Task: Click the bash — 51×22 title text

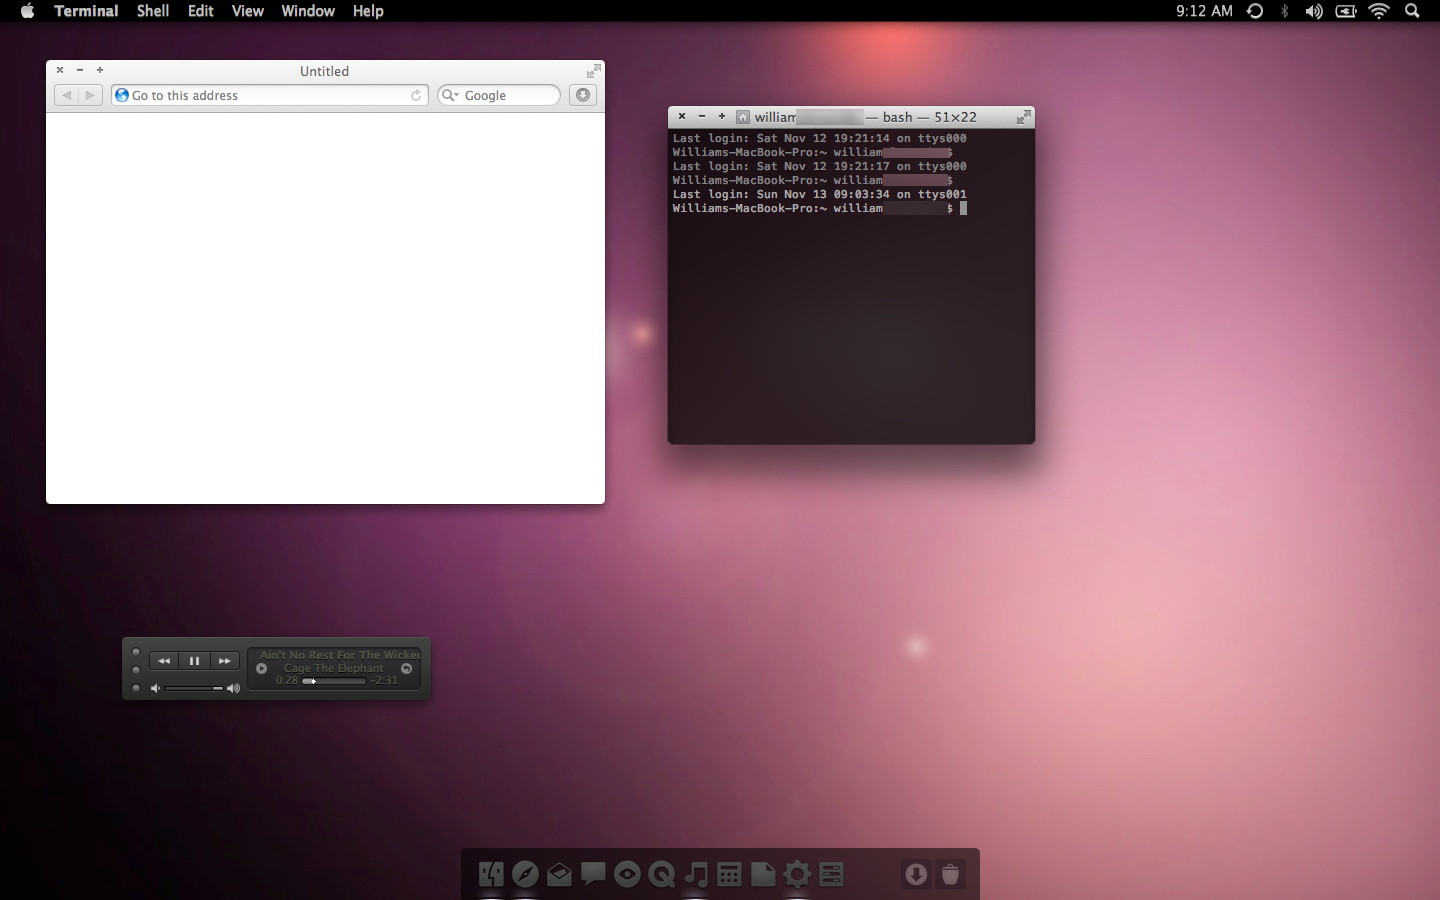Action: (x=929, y=117)
